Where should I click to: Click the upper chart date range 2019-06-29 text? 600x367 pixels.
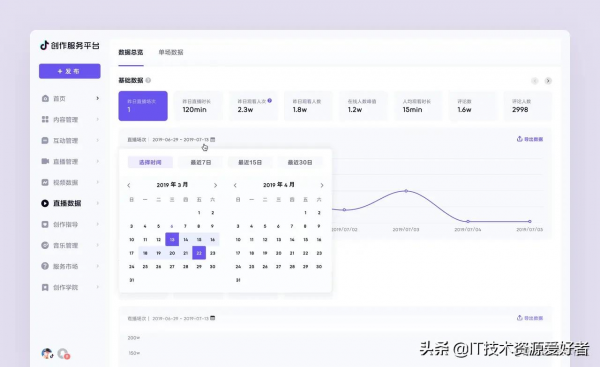181,139
